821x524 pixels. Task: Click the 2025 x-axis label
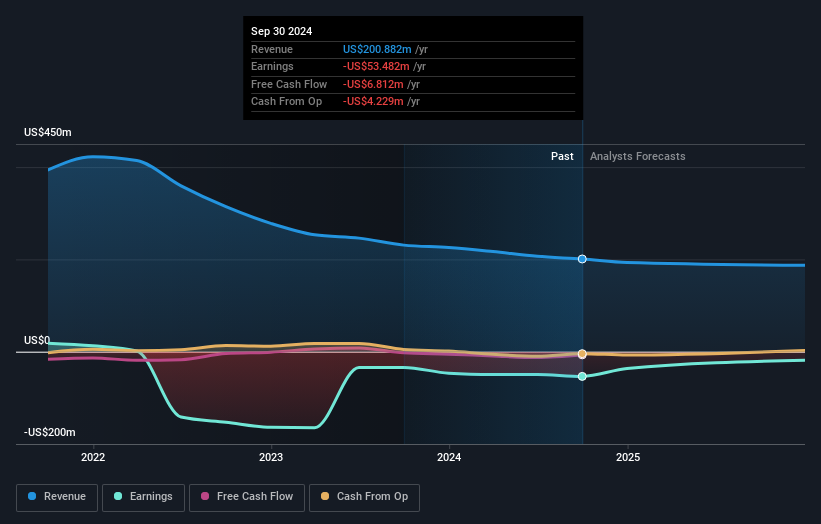coord(628,457)
